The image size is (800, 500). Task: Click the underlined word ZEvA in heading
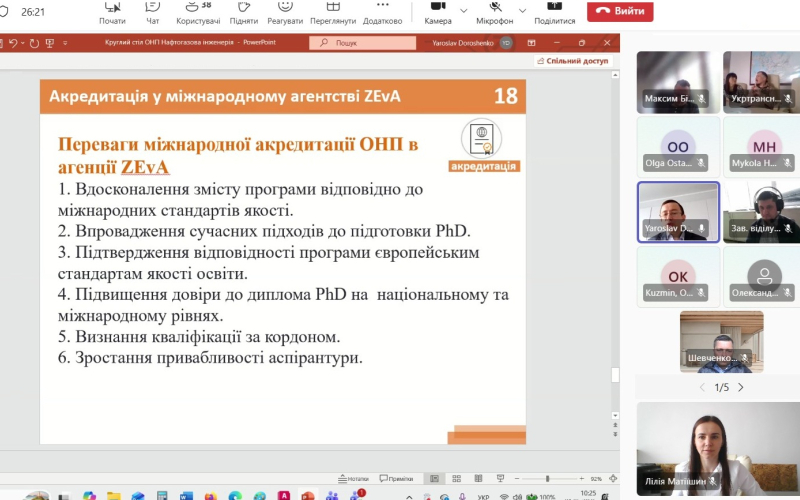click(145, 167)
